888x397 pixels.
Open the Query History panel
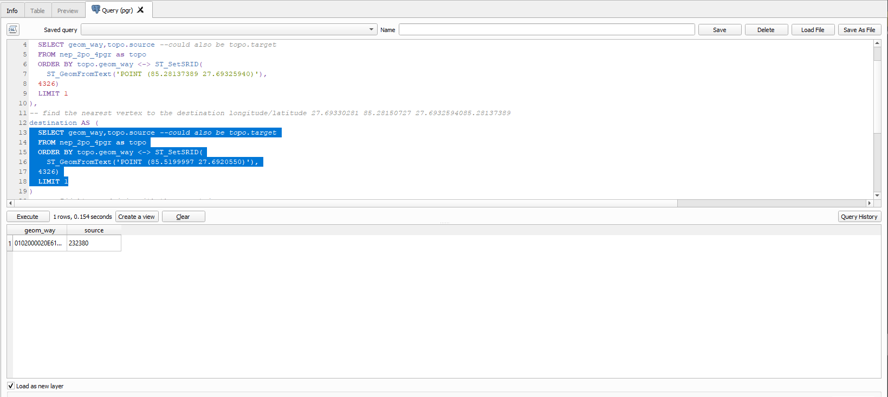860,216
